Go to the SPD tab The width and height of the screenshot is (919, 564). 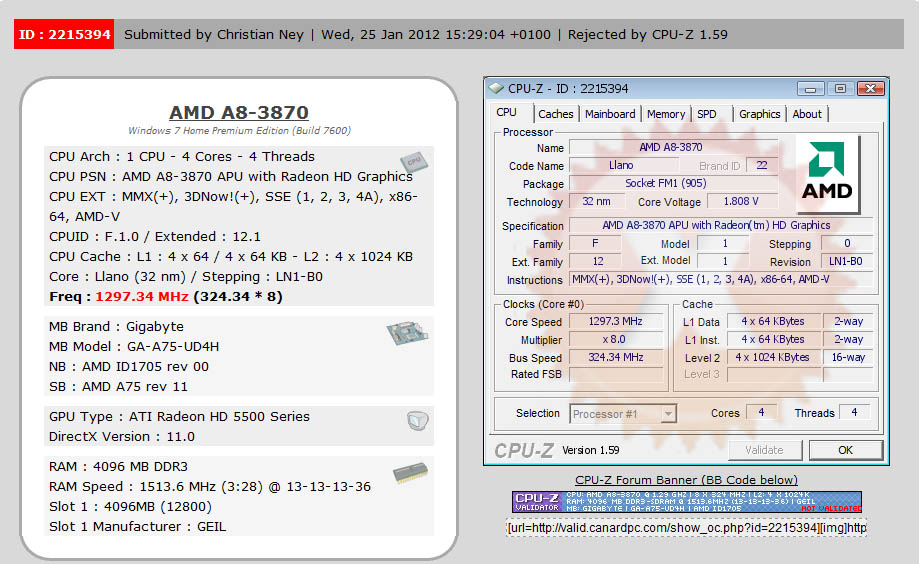point(707,114)
